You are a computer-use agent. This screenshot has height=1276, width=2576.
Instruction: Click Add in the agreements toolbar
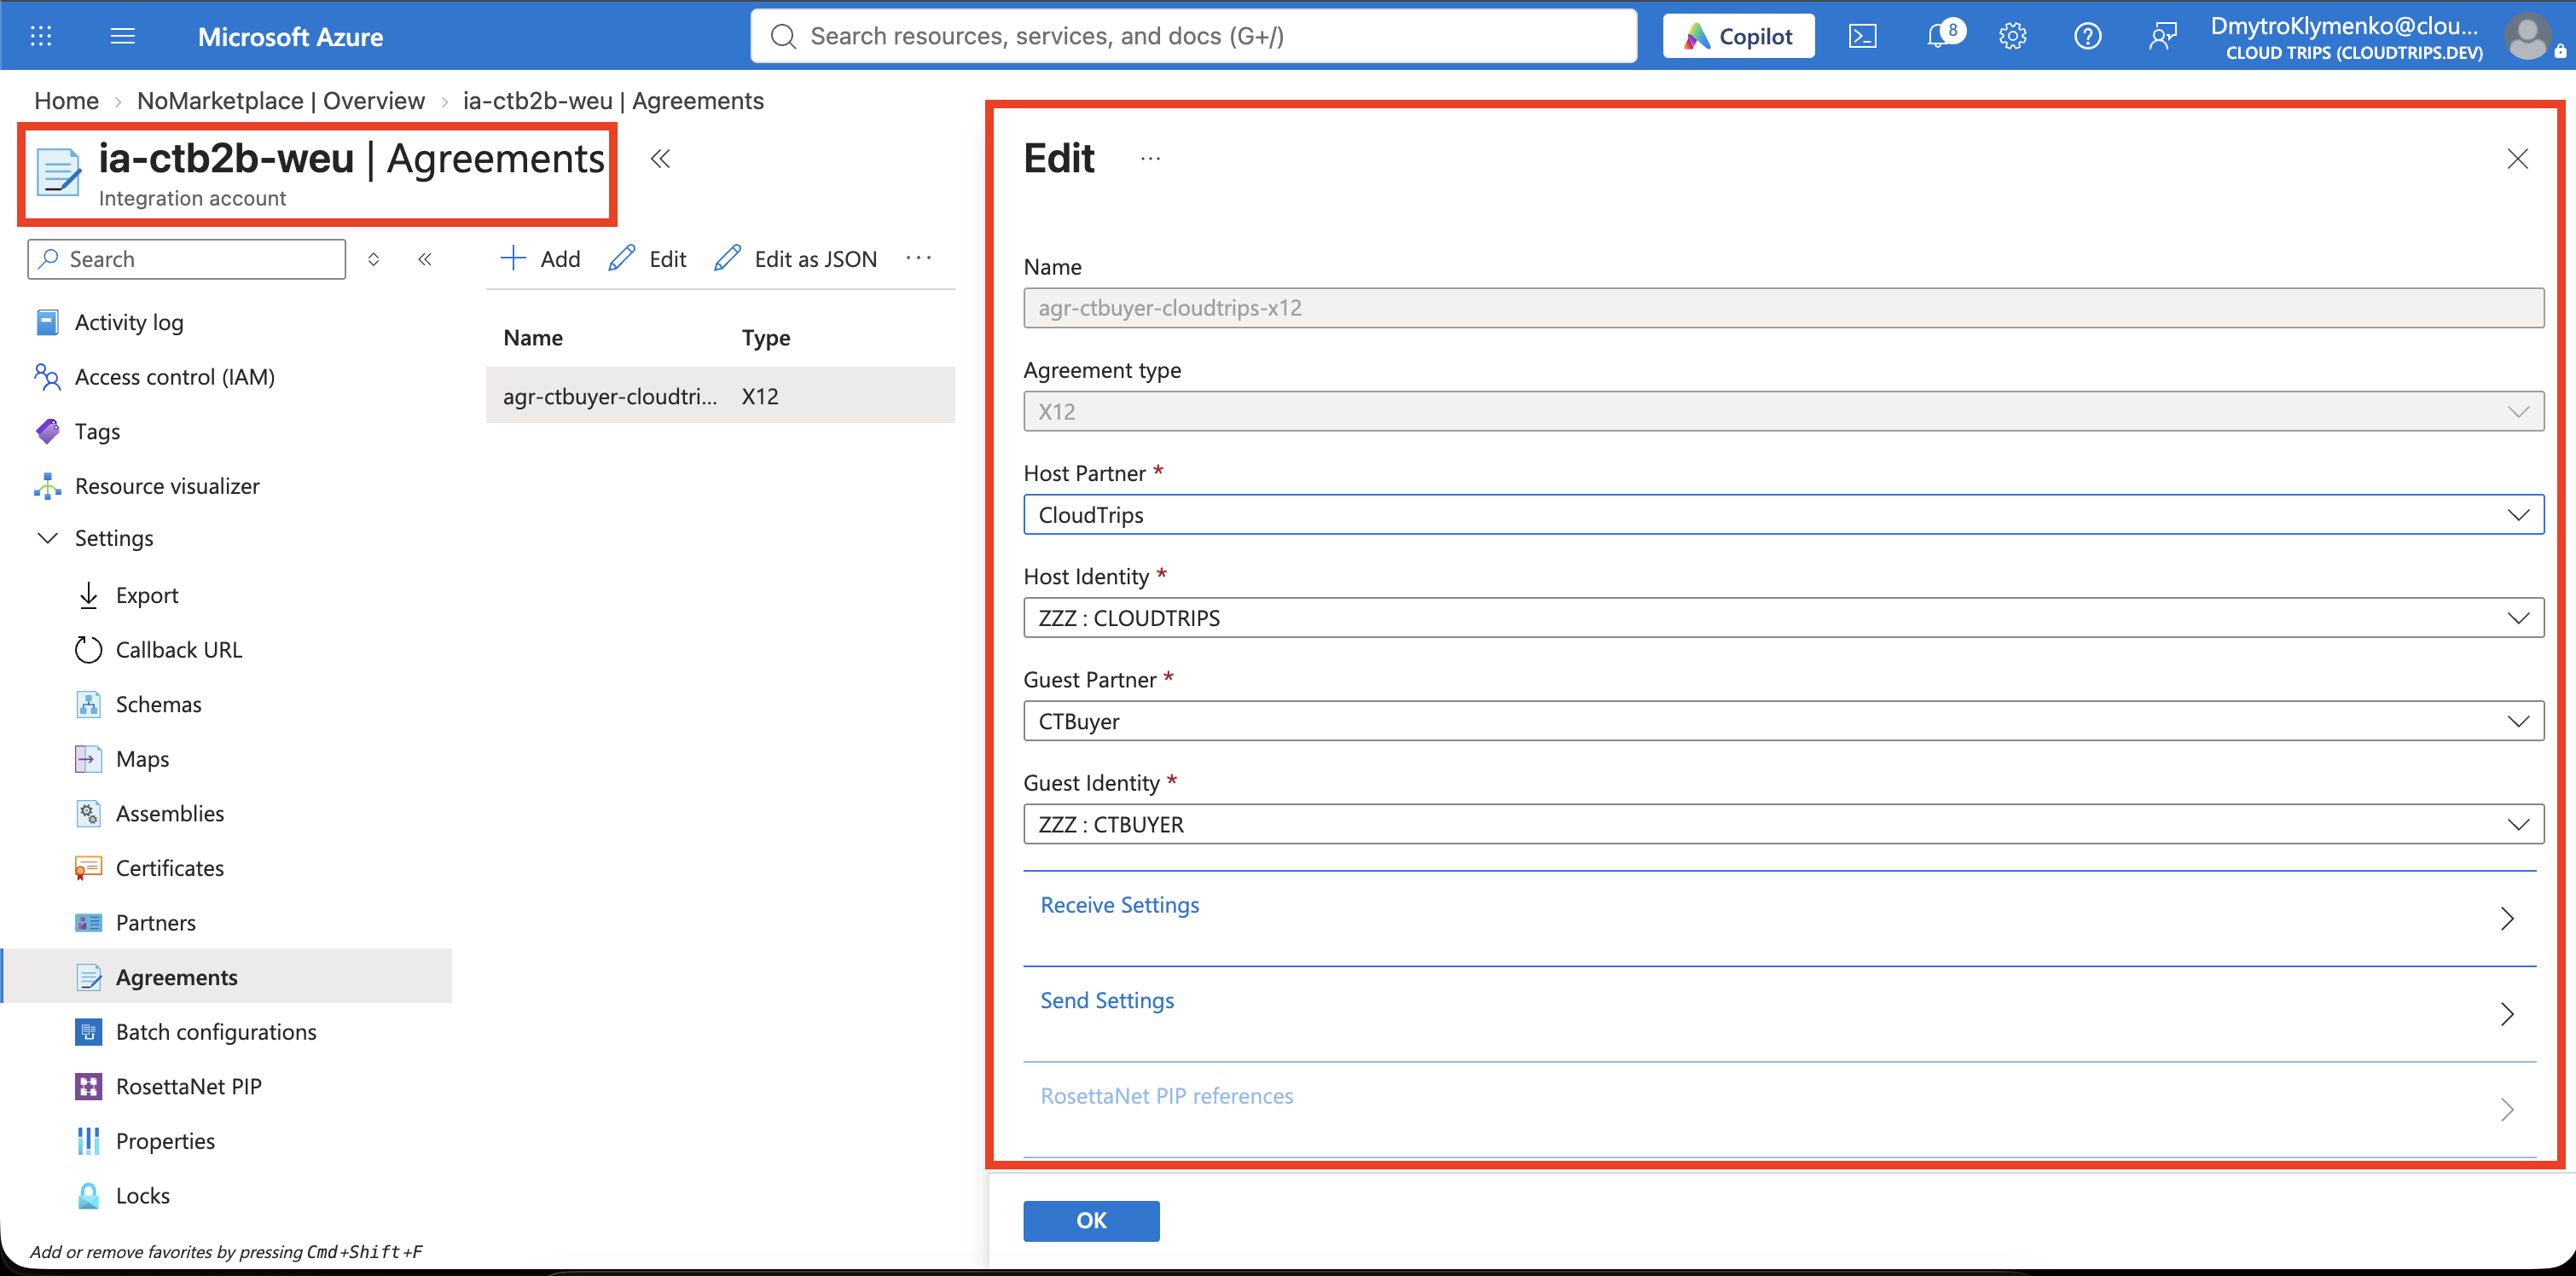coord(540,259)
